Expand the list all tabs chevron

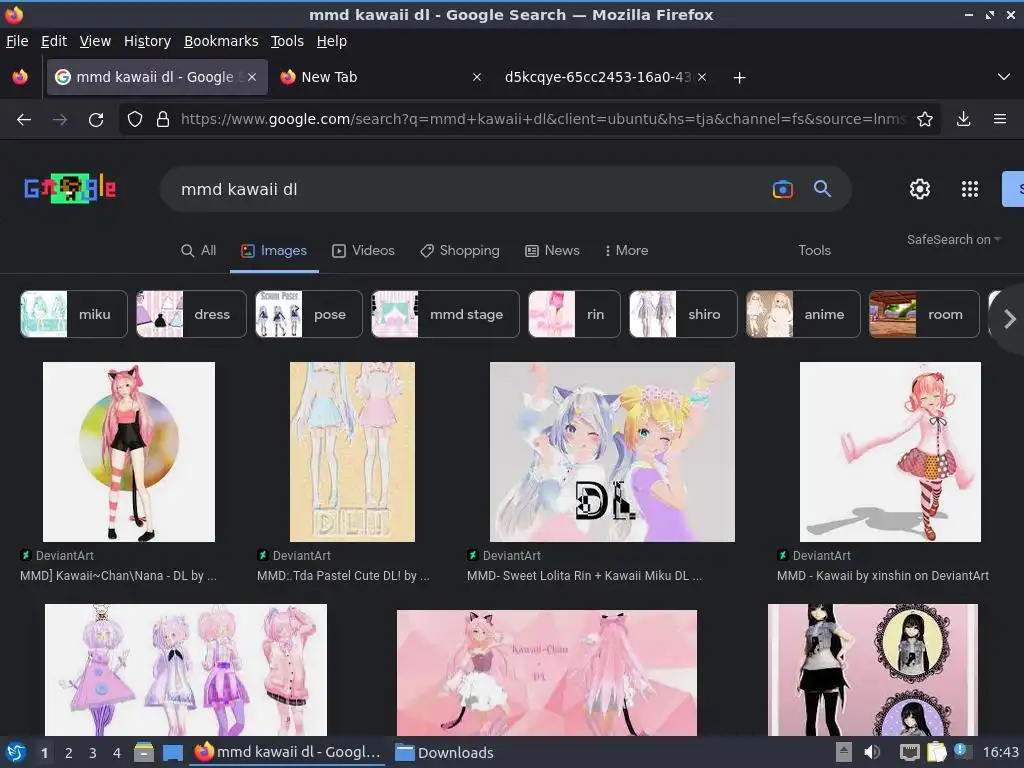tap(1004, 77)
